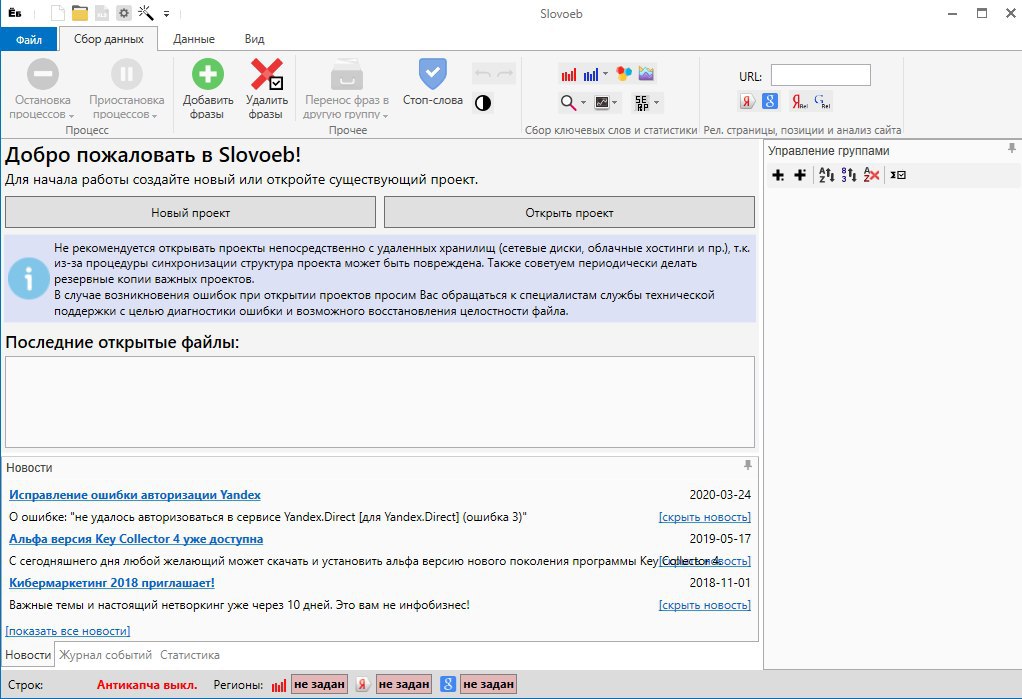Click не задан next to Google status icon
1022x699 pixels.
coord(488,684)
